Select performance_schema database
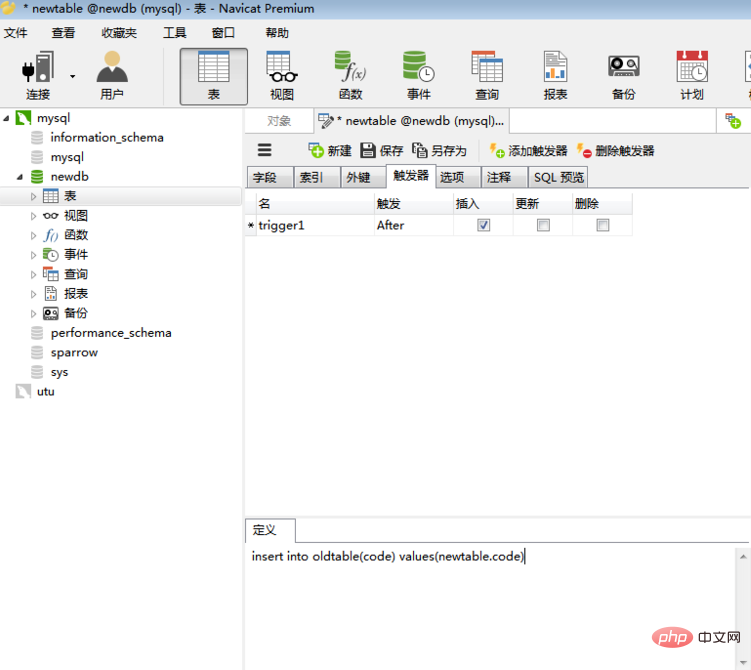This screenshot has width=751, height=670. (x=111, y=333)
